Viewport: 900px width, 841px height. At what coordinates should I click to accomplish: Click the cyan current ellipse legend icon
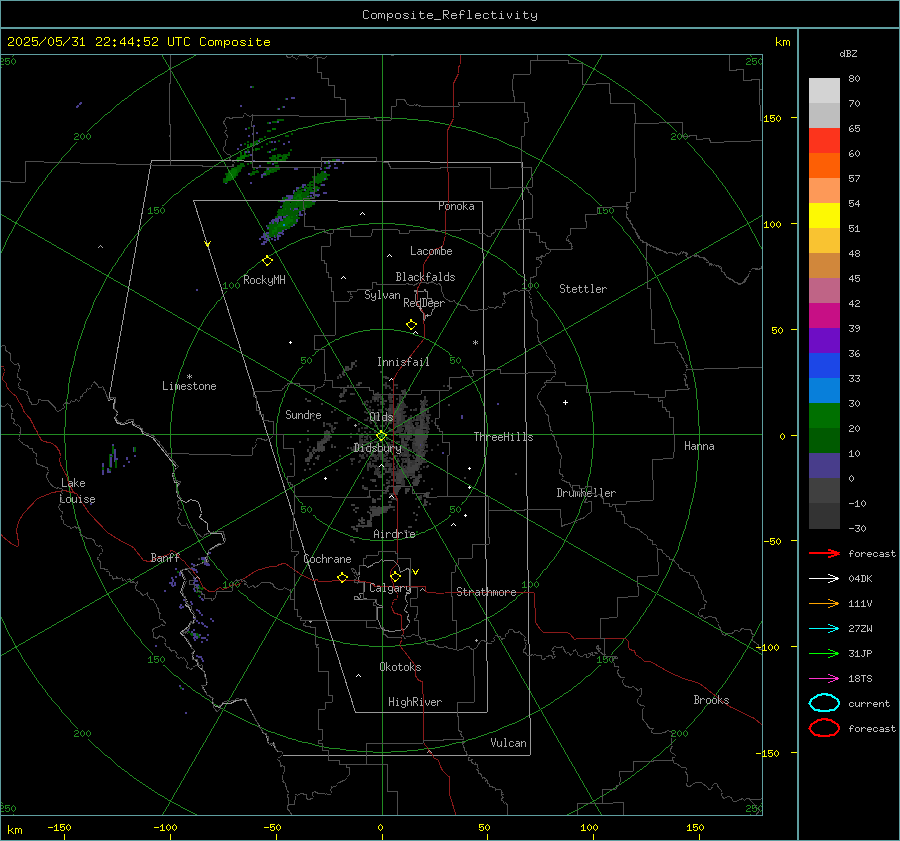pyautogui.click(x=824, y=703)
